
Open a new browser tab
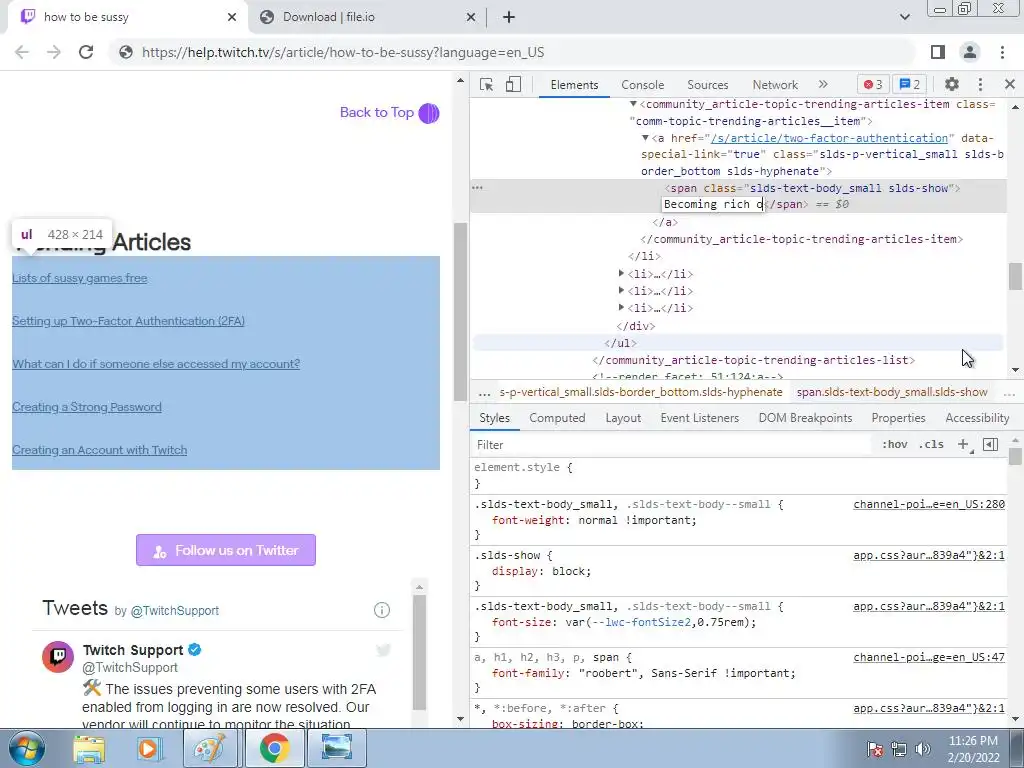pos(509,18)
